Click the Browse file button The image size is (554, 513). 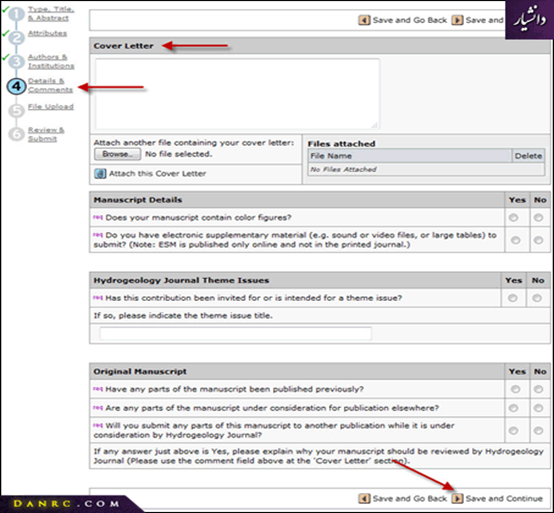[117, 154]
